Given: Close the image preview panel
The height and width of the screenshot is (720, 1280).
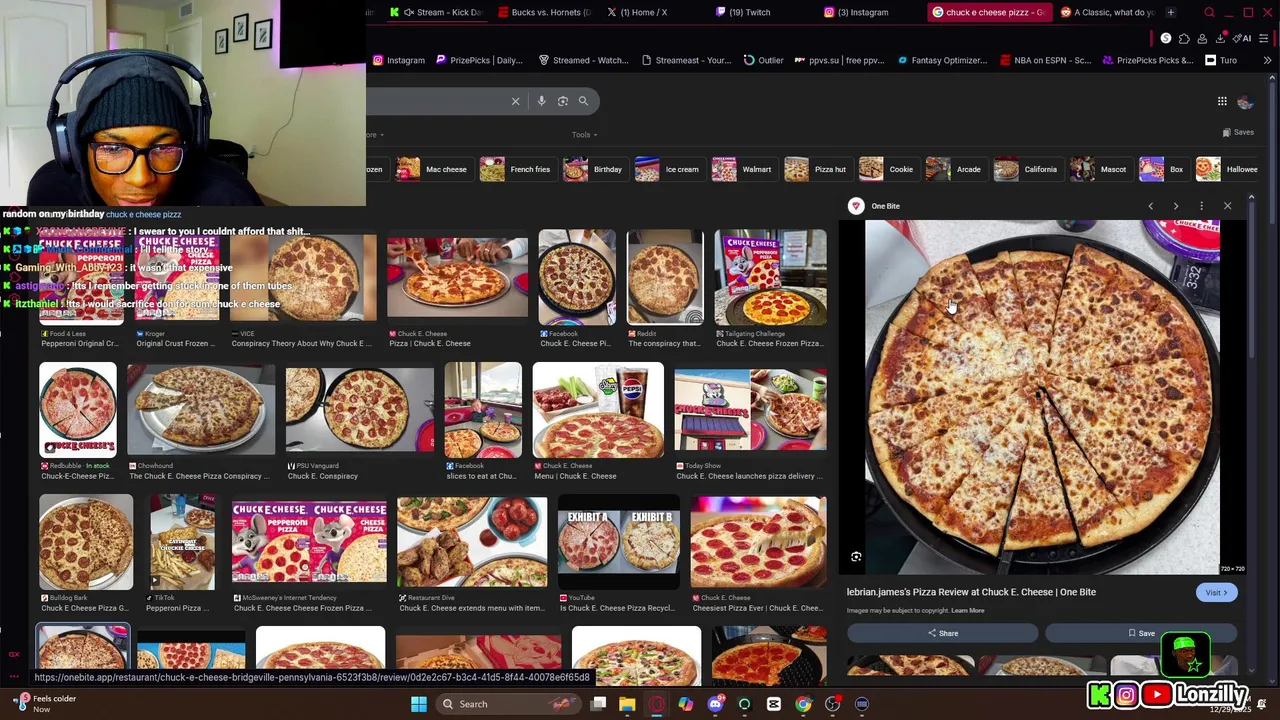Looking at the screenshot, I should pos(1228,206).
